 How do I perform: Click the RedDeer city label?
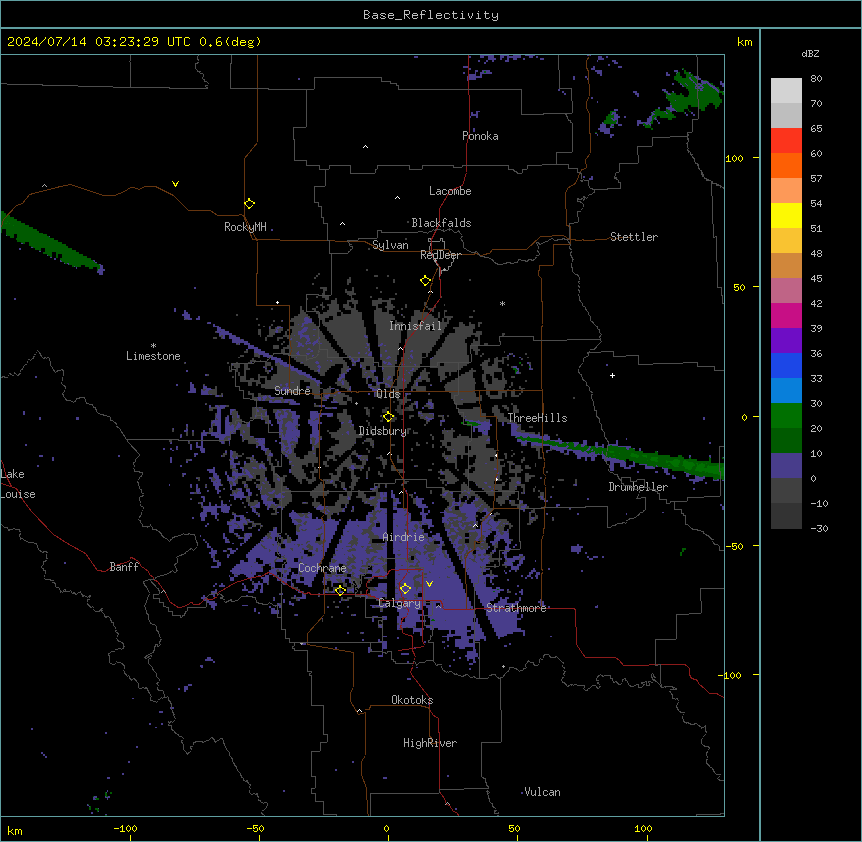(440, 255)
